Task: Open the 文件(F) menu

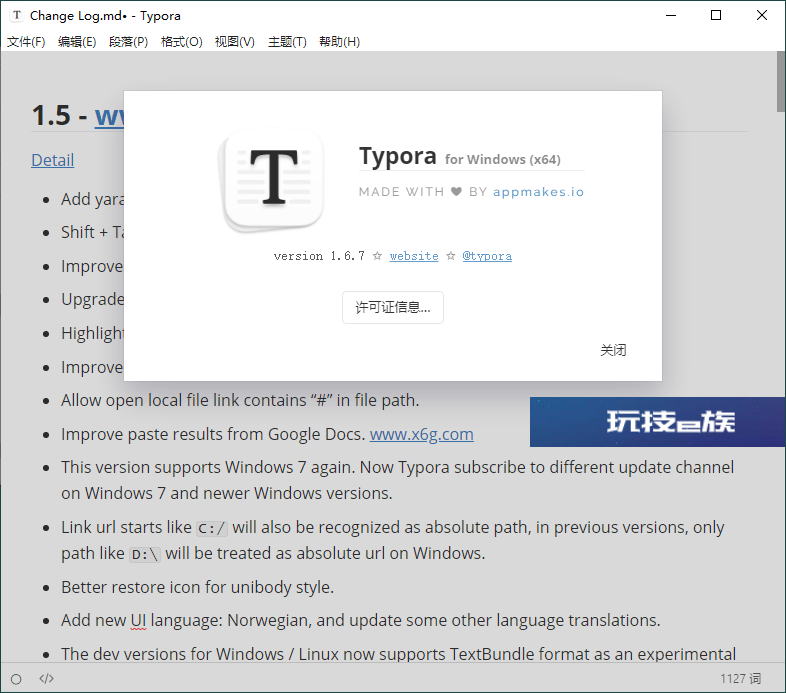Action: coord(26,42)
